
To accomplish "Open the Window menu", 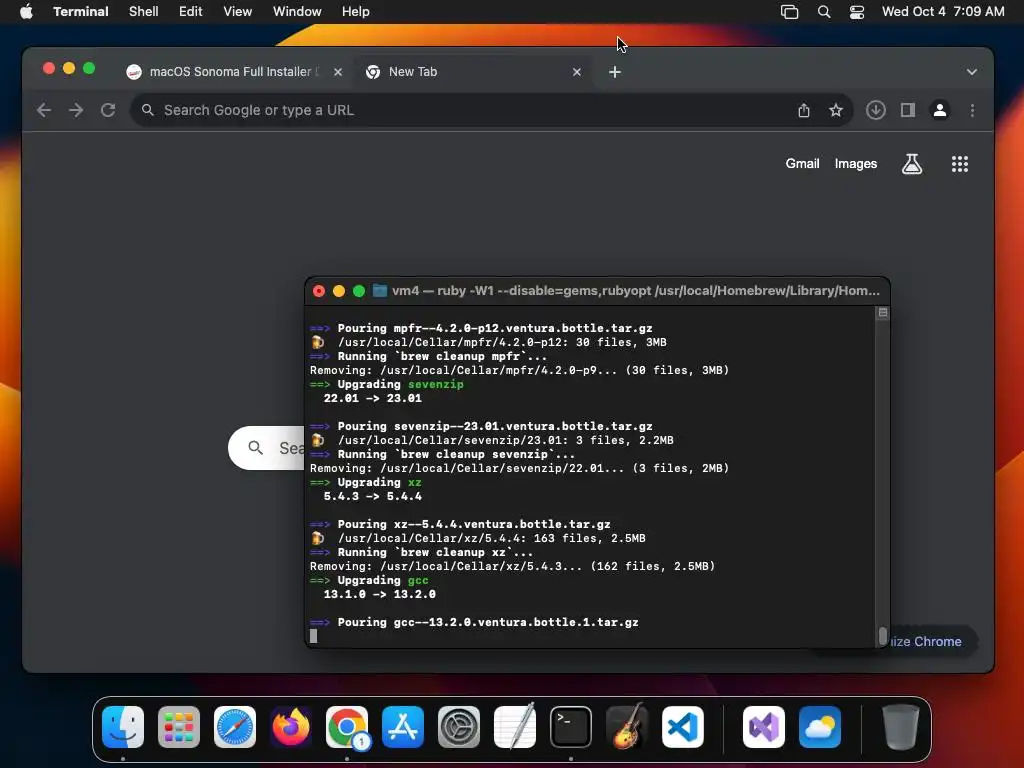I will click(x=296, y=11).
